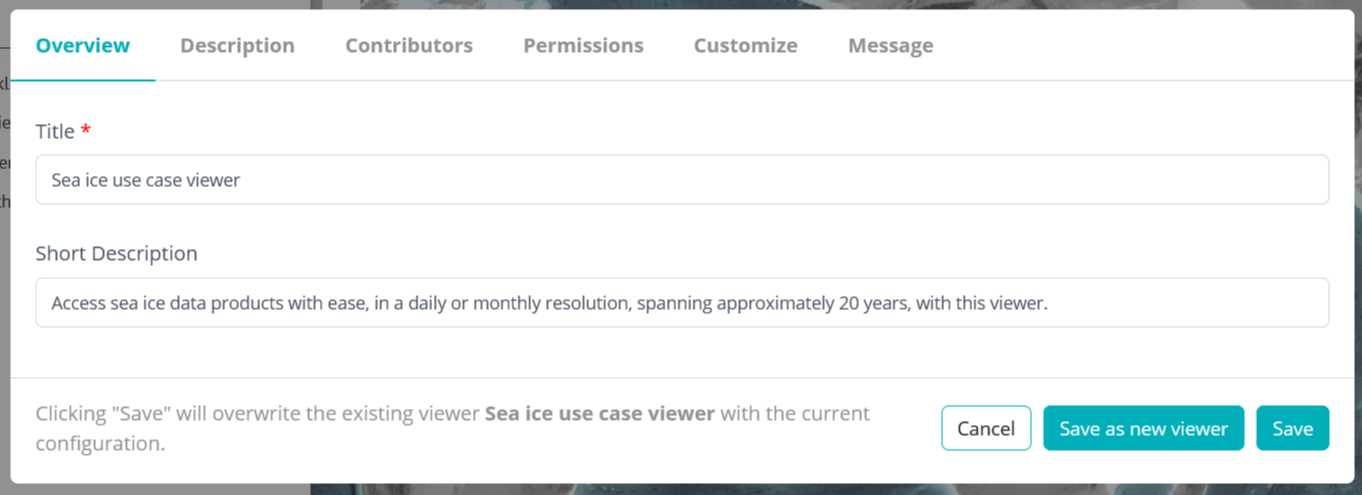Open the Description tab
This screenshot has height=495, width=1362.
237,46
